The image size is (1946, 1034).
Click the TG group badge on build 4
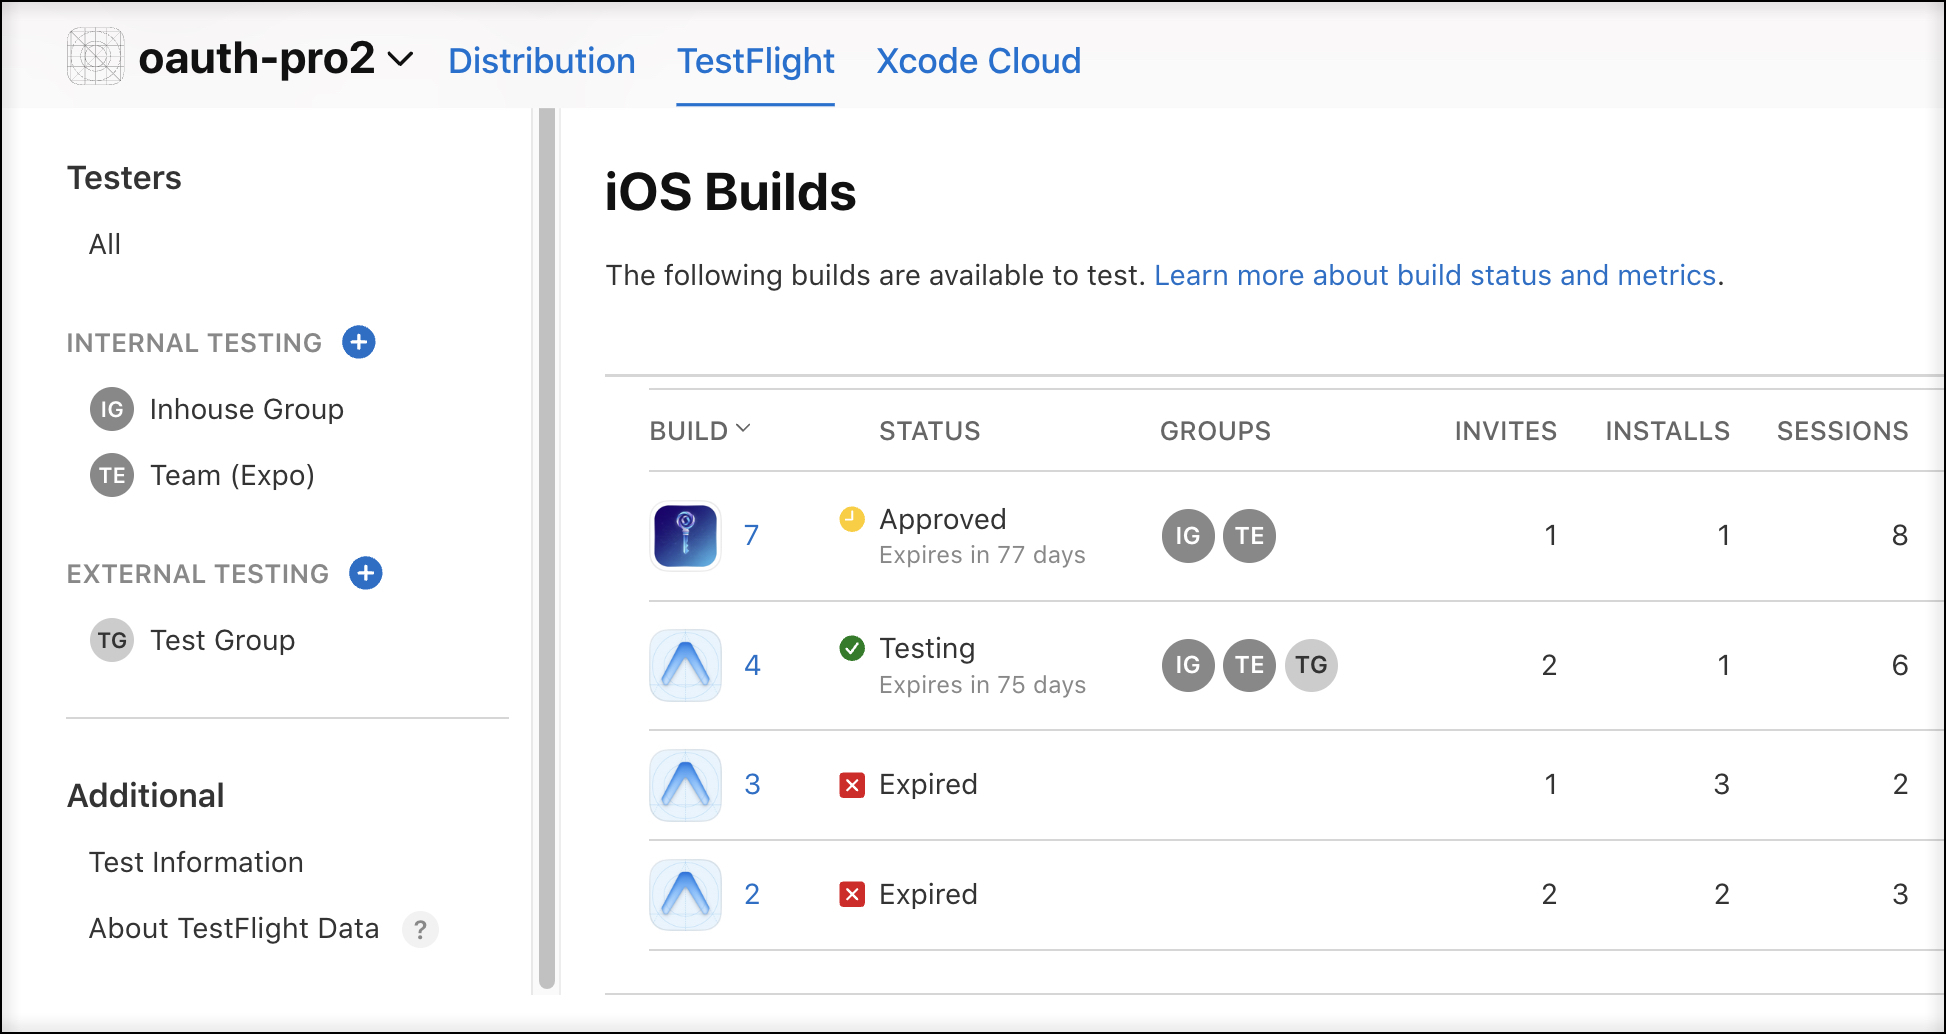pos(1311,665)
